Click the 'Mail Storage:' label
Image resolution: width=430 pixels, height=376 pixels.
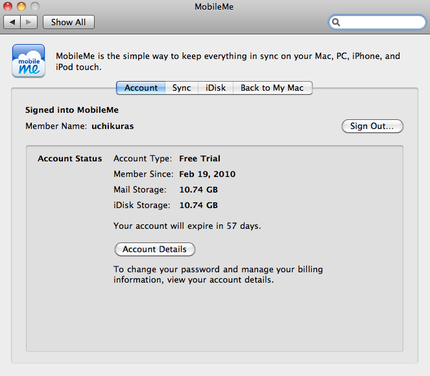click(x=140, y=190)
